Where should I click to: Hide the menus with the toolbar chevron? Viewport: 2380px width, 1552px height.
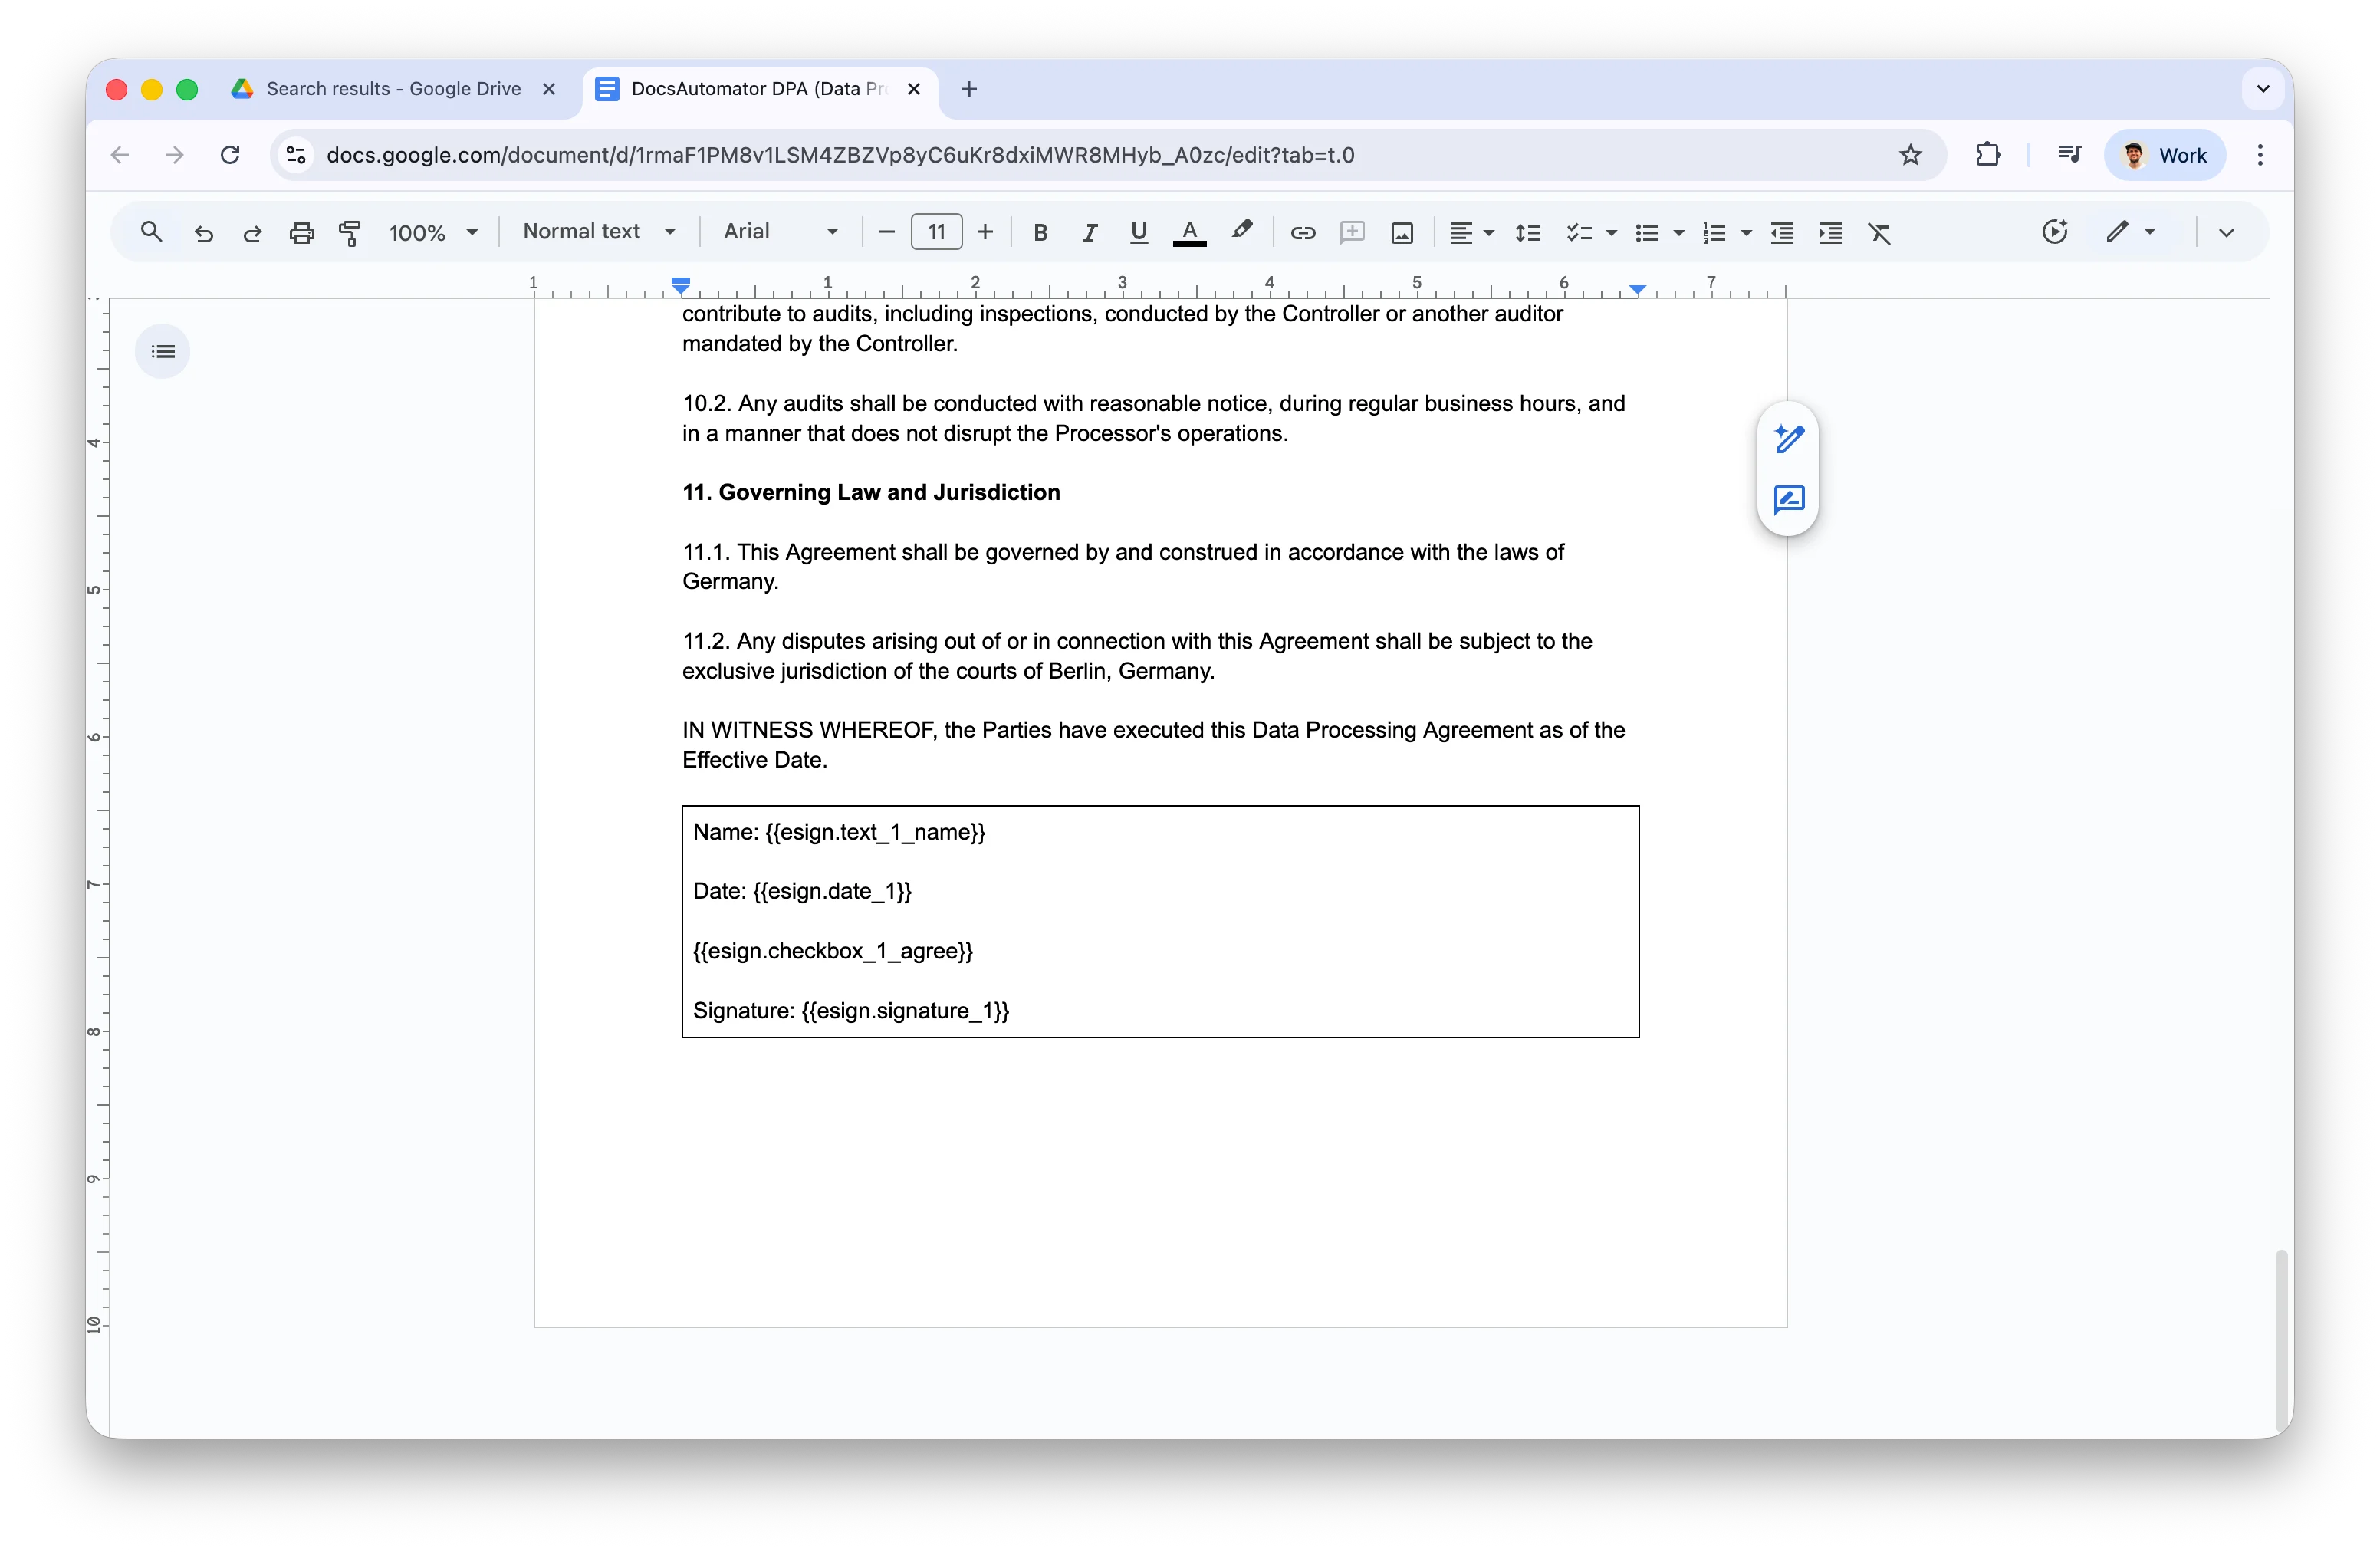pyautogui.click(x=2226, y=233)
